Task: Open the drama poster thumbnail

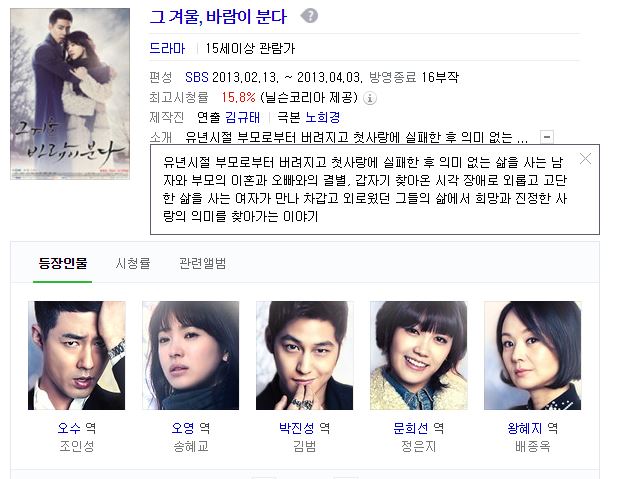Action: click(x=70, y=94)
